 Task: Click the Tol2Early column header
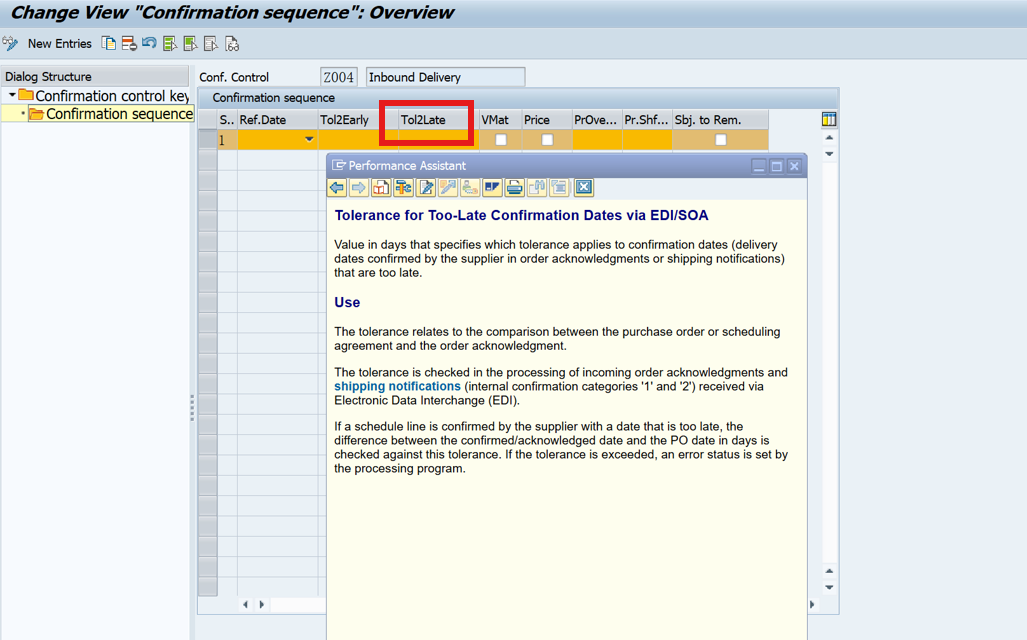358,120
